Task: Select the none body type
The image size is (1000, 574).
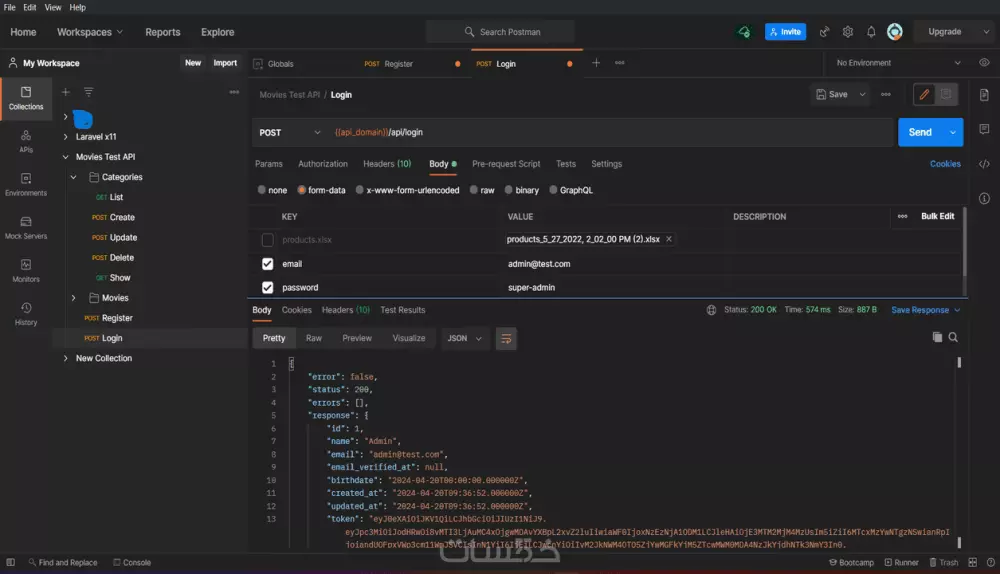Action: point(261,190)
